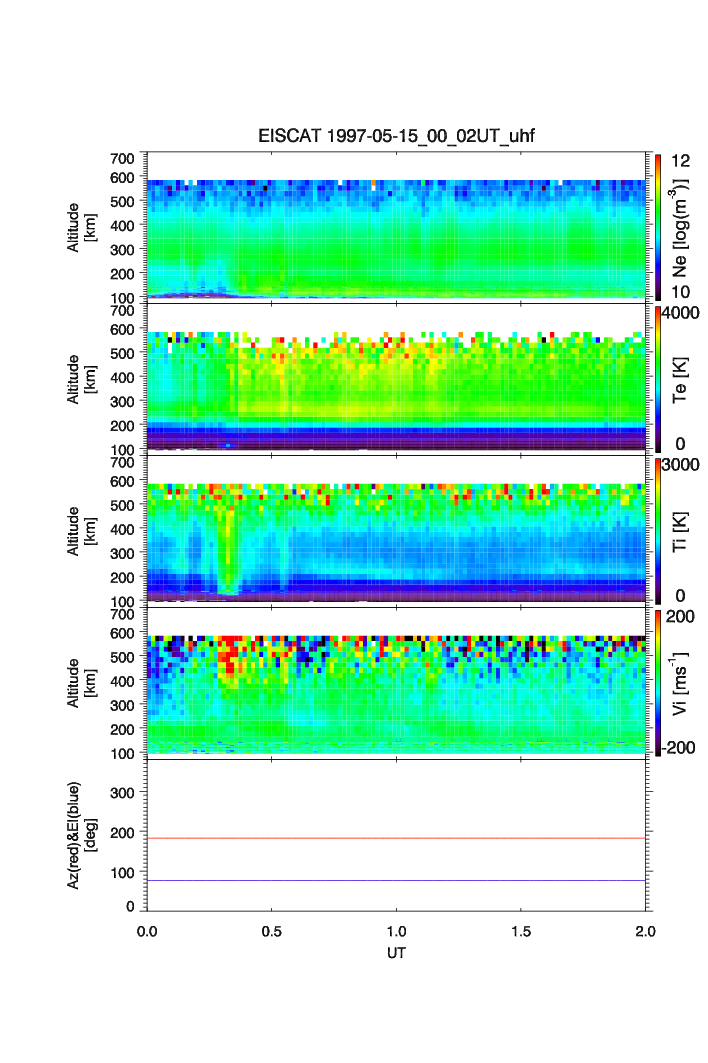Select the Ne [log(m-3)] colorbar label
This screenshot has width=708, height=1063.
point(680,228)
